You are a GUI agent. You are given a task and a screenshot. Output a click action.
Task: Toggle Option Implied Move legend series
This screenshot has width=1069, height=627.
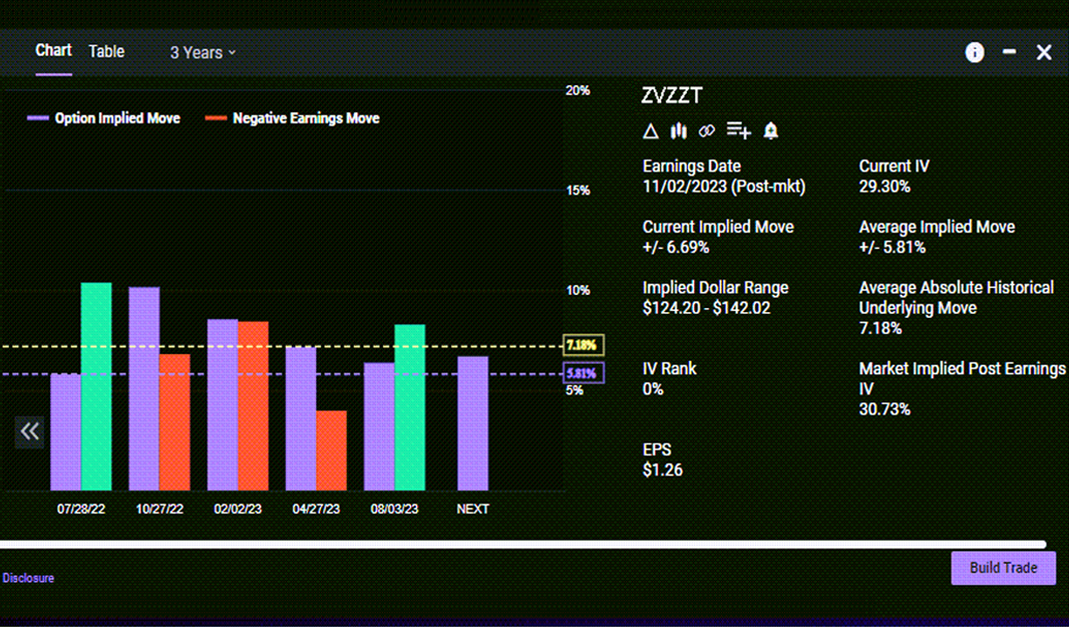coord(104,118)
